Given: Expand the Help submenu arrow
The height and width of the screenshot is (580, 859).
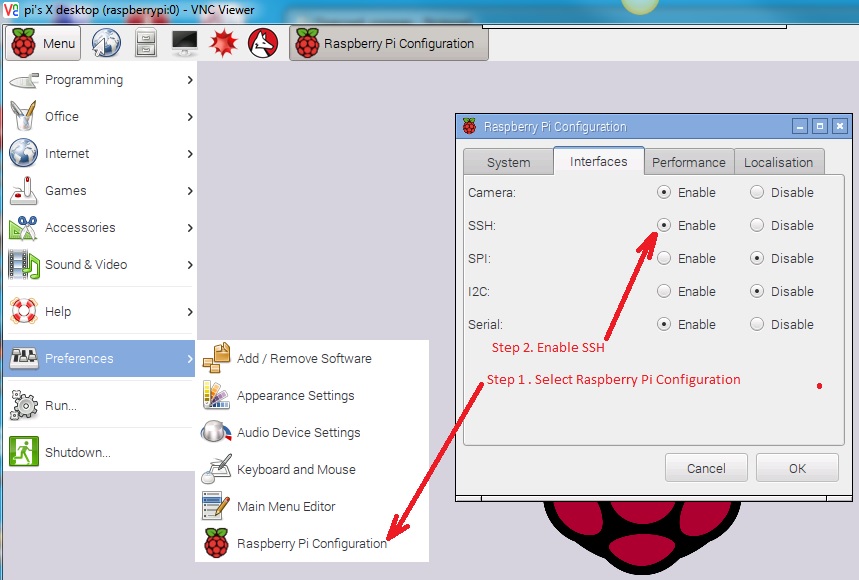Looking at the screenshot, I should 190,312.
